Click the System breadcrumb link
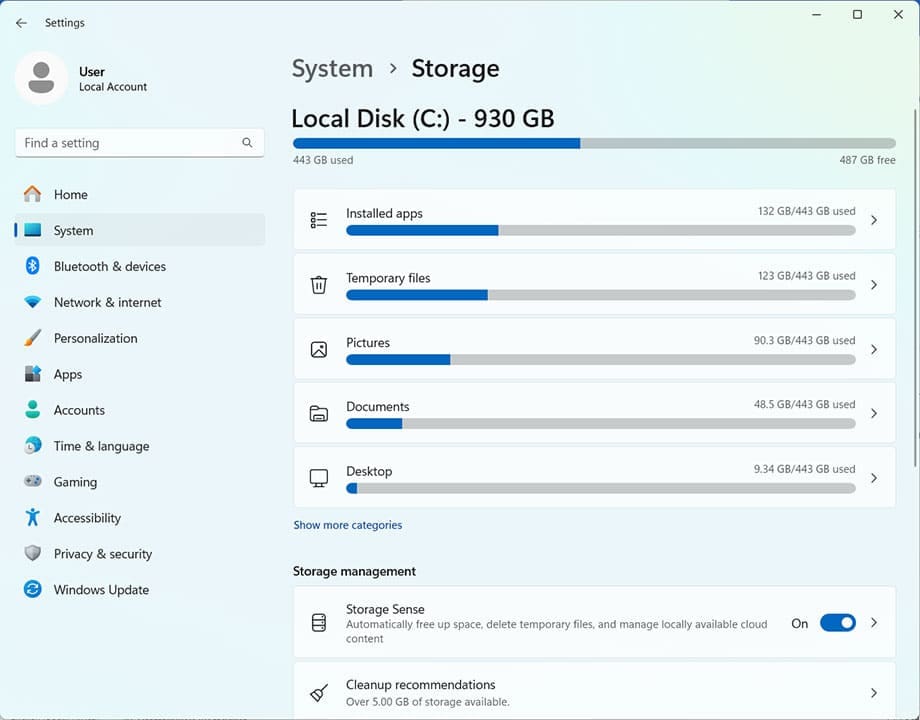Viewport: 920px width, 720px height. click(x=332, y=68)
